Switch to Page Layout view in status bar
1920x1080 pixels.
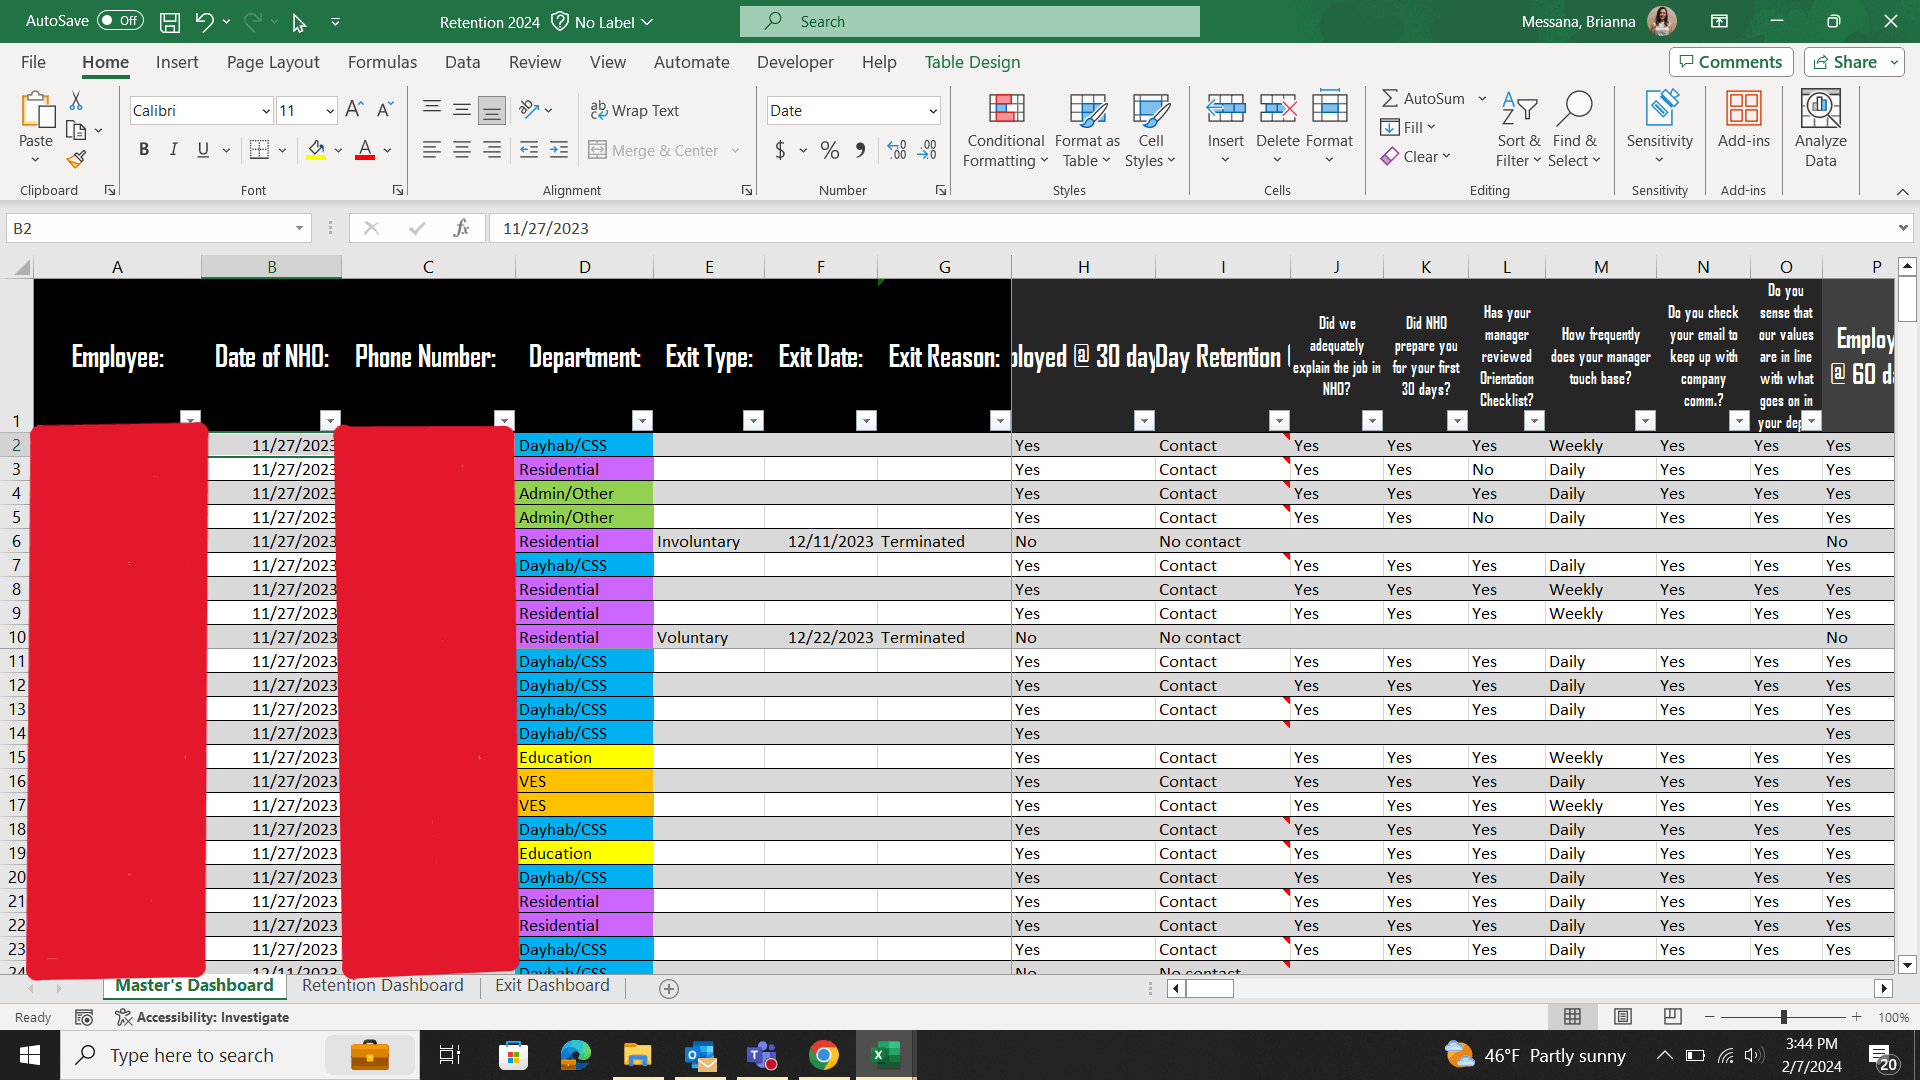pos(1622,1016)
